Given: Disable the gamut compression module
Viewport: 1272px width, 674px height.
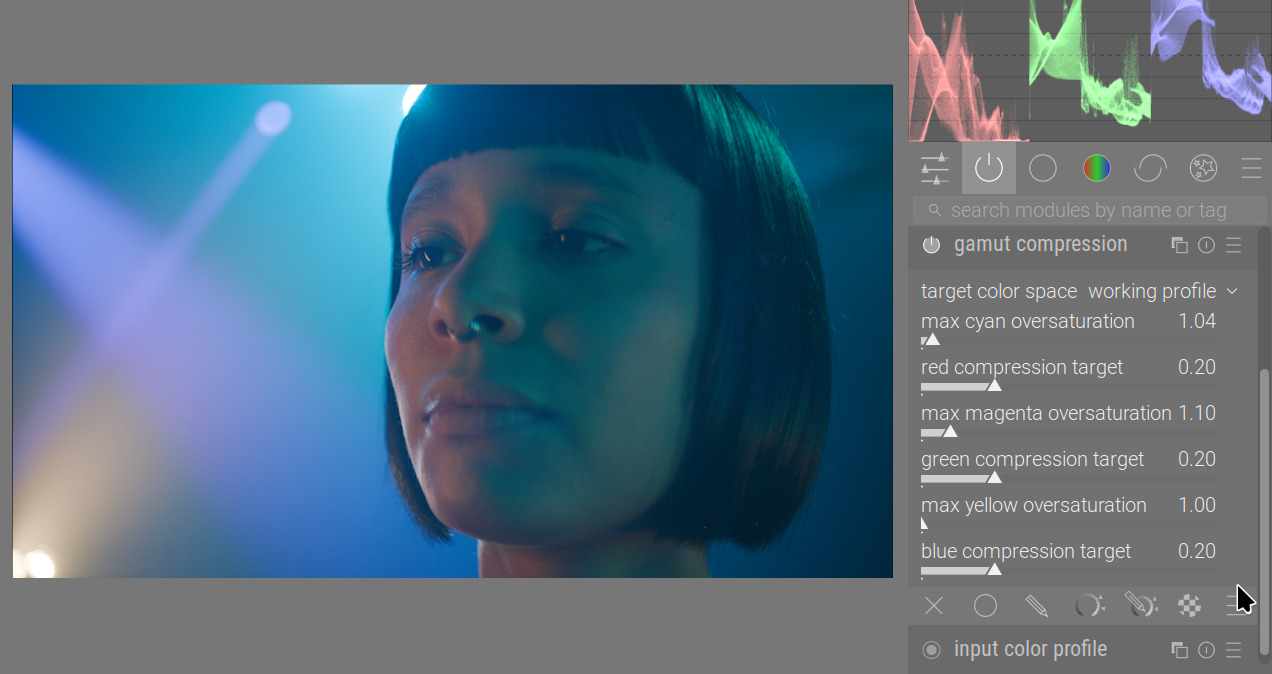Looking at the screenshot, I should (931, 245).
